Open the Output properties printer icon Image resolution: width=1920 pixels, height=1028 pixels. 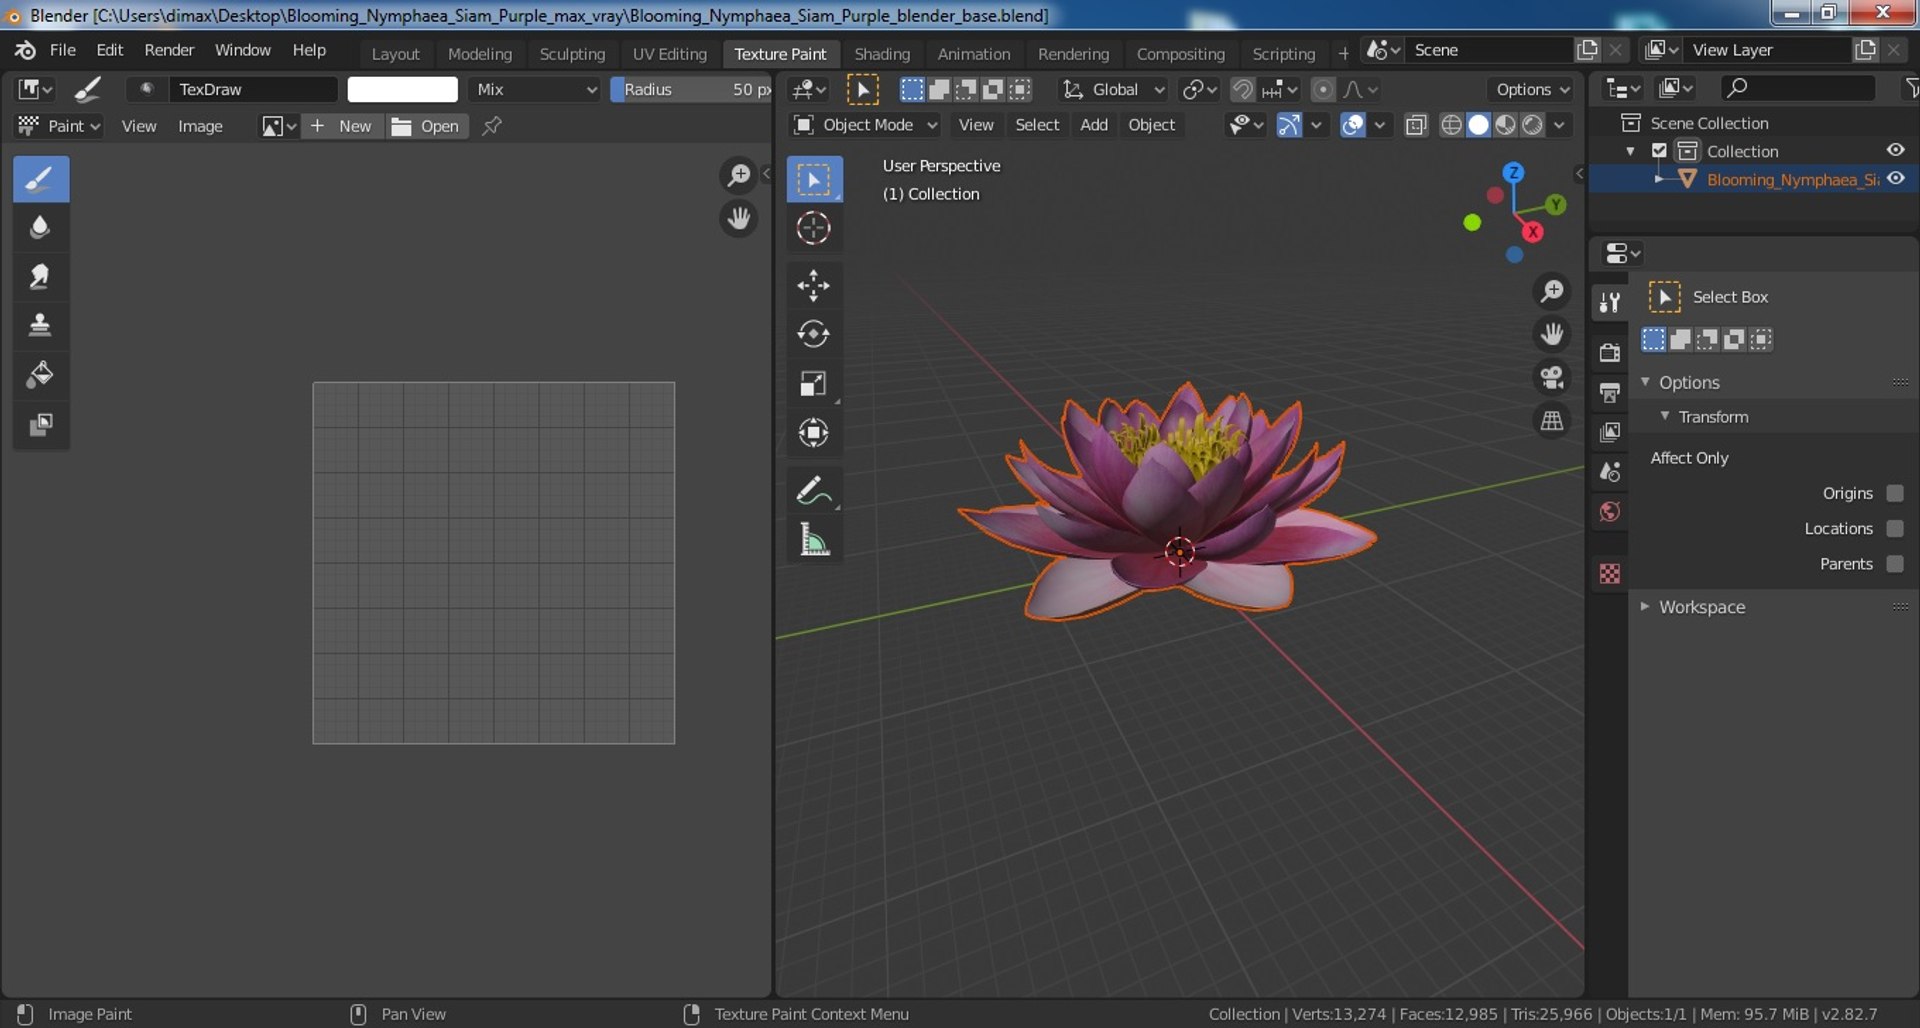pos(1610,392)
